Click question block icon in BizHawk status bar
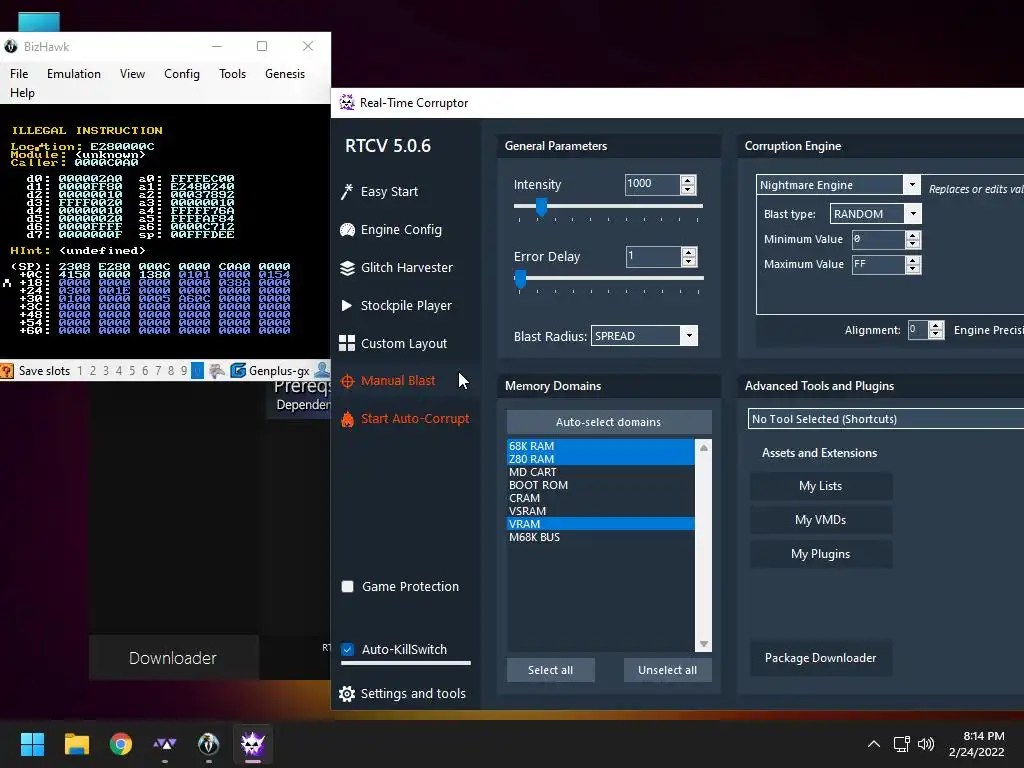 [x=7, y=371]
